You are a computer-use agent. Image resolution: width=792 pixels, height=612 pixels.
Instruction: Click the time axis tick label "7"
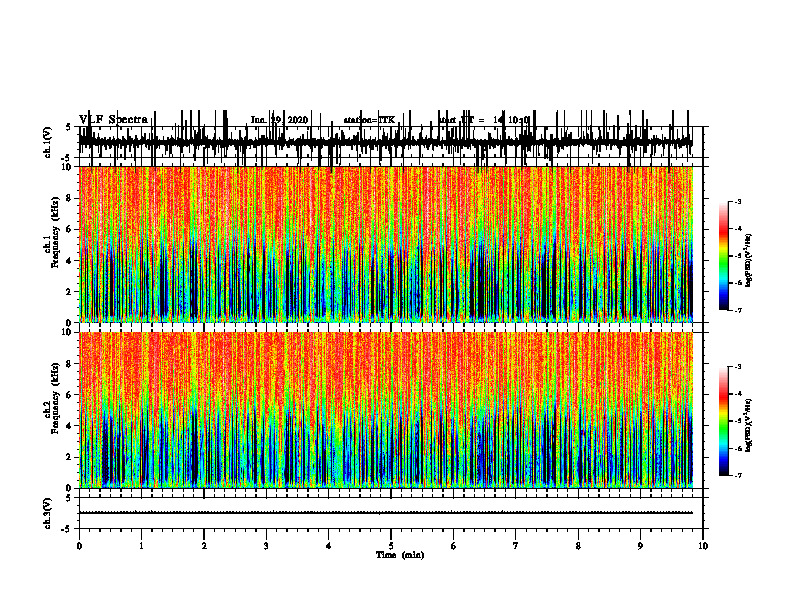[516, 546]
